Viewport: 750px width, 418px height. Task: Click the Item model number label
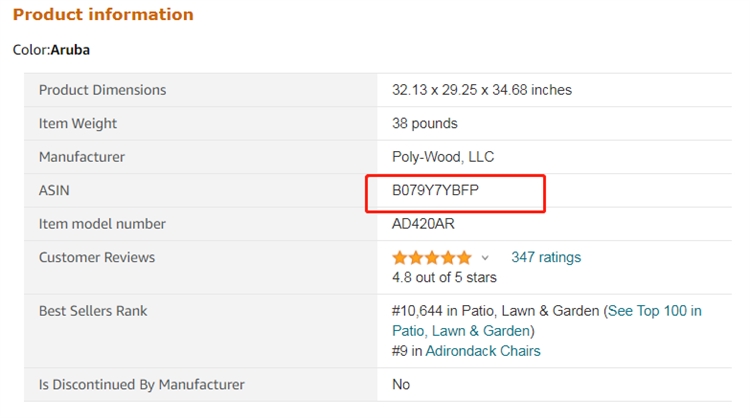[x=102, y=224]
